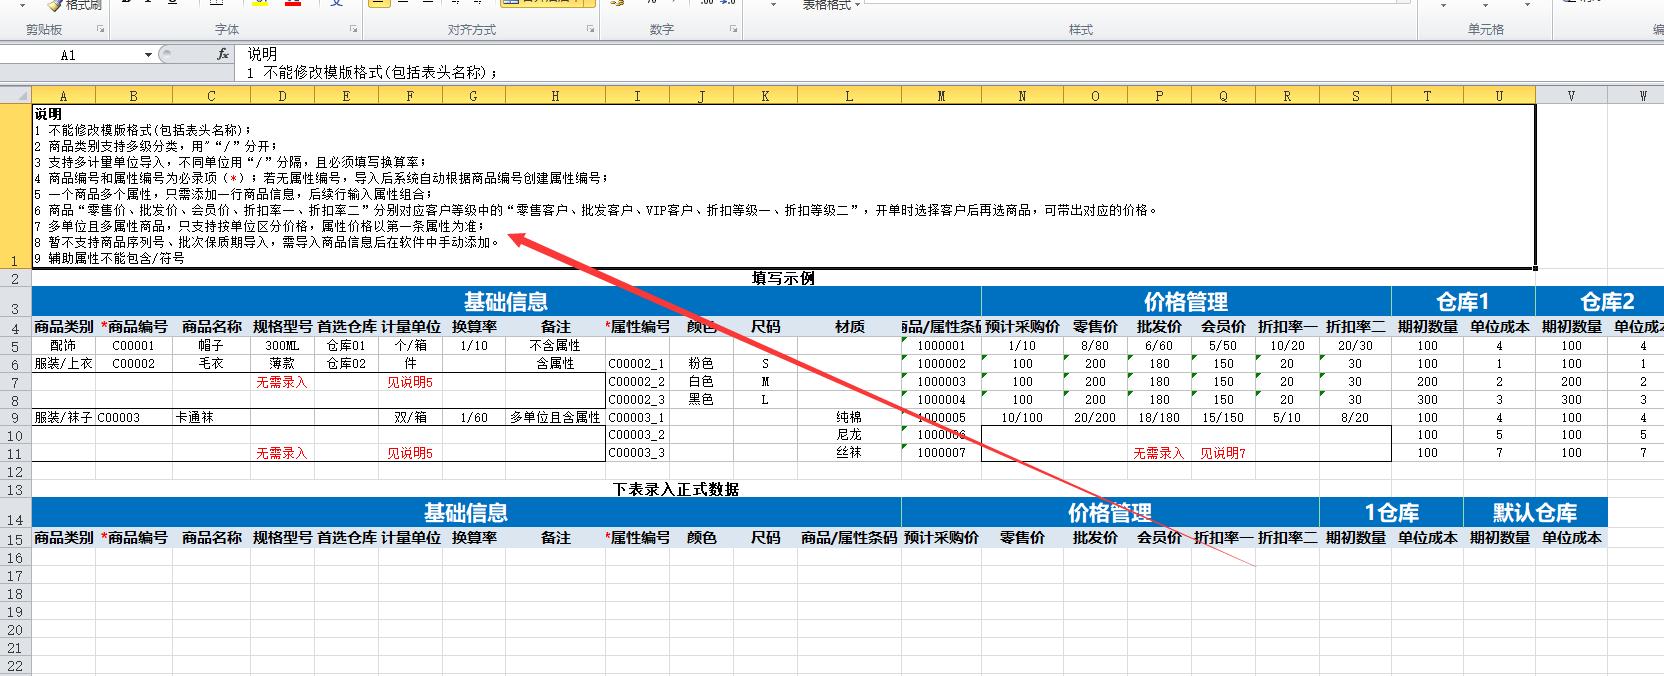
Task: Click cell containing 18/180
Action: coord(1159,418)
